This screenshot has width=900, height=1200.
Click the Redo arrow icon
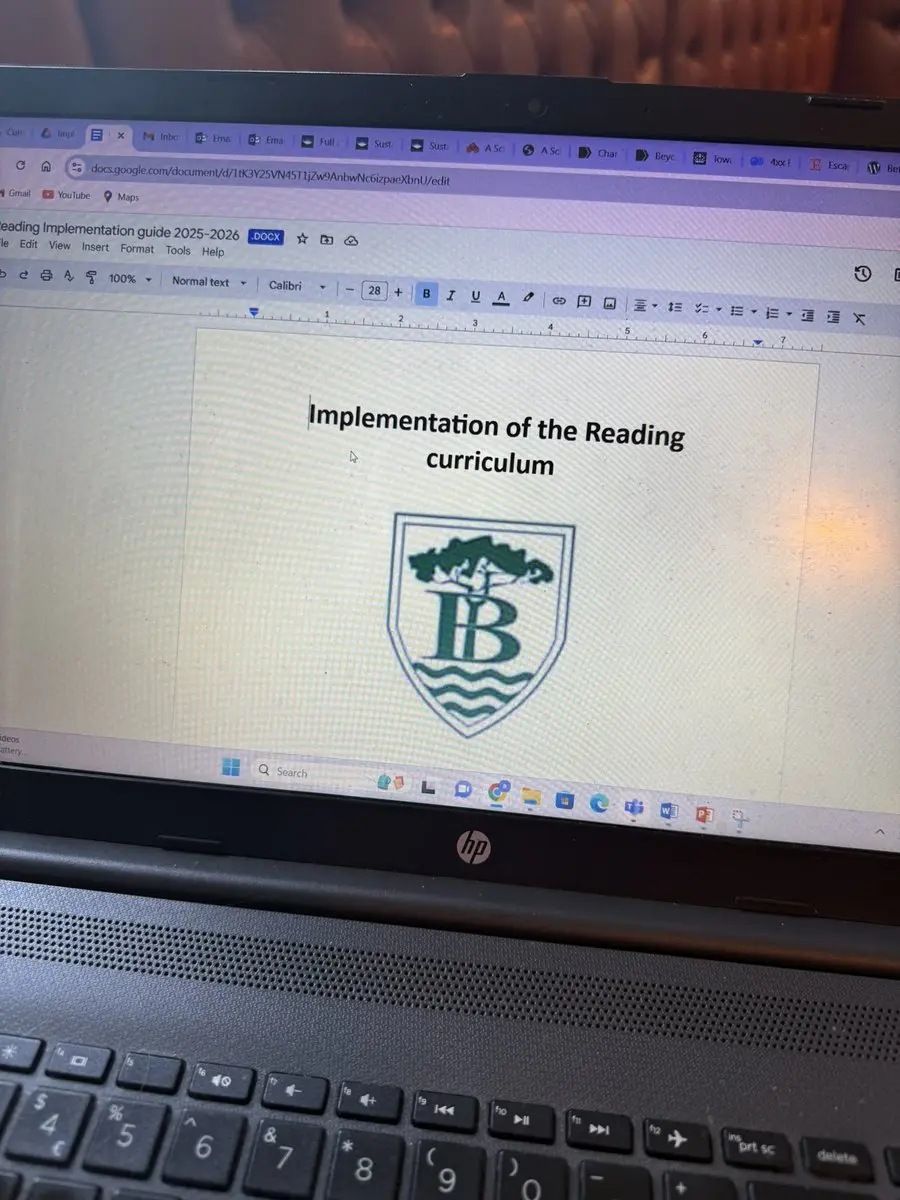pos(24,276)
